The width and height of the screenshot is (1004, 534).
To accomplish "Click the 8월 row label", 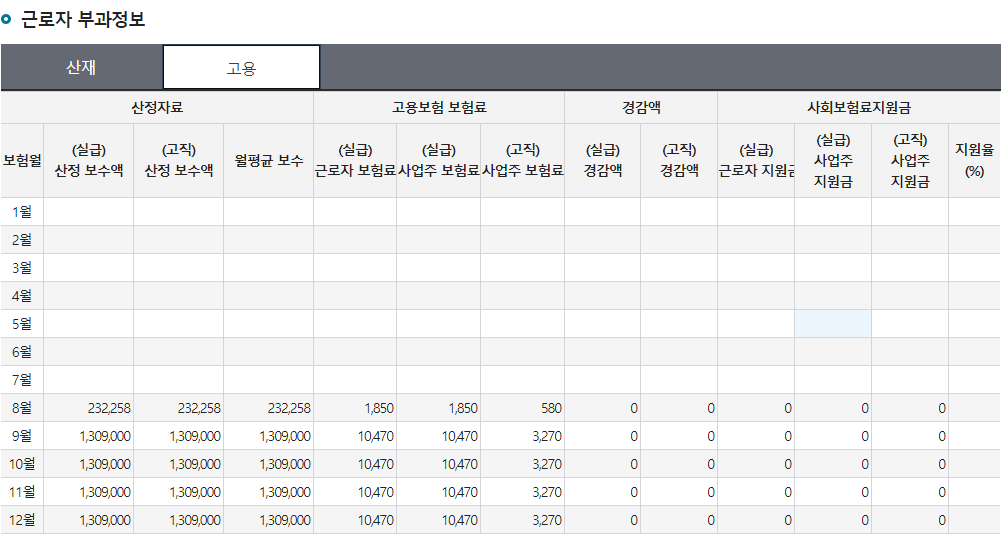I will 21,408.
